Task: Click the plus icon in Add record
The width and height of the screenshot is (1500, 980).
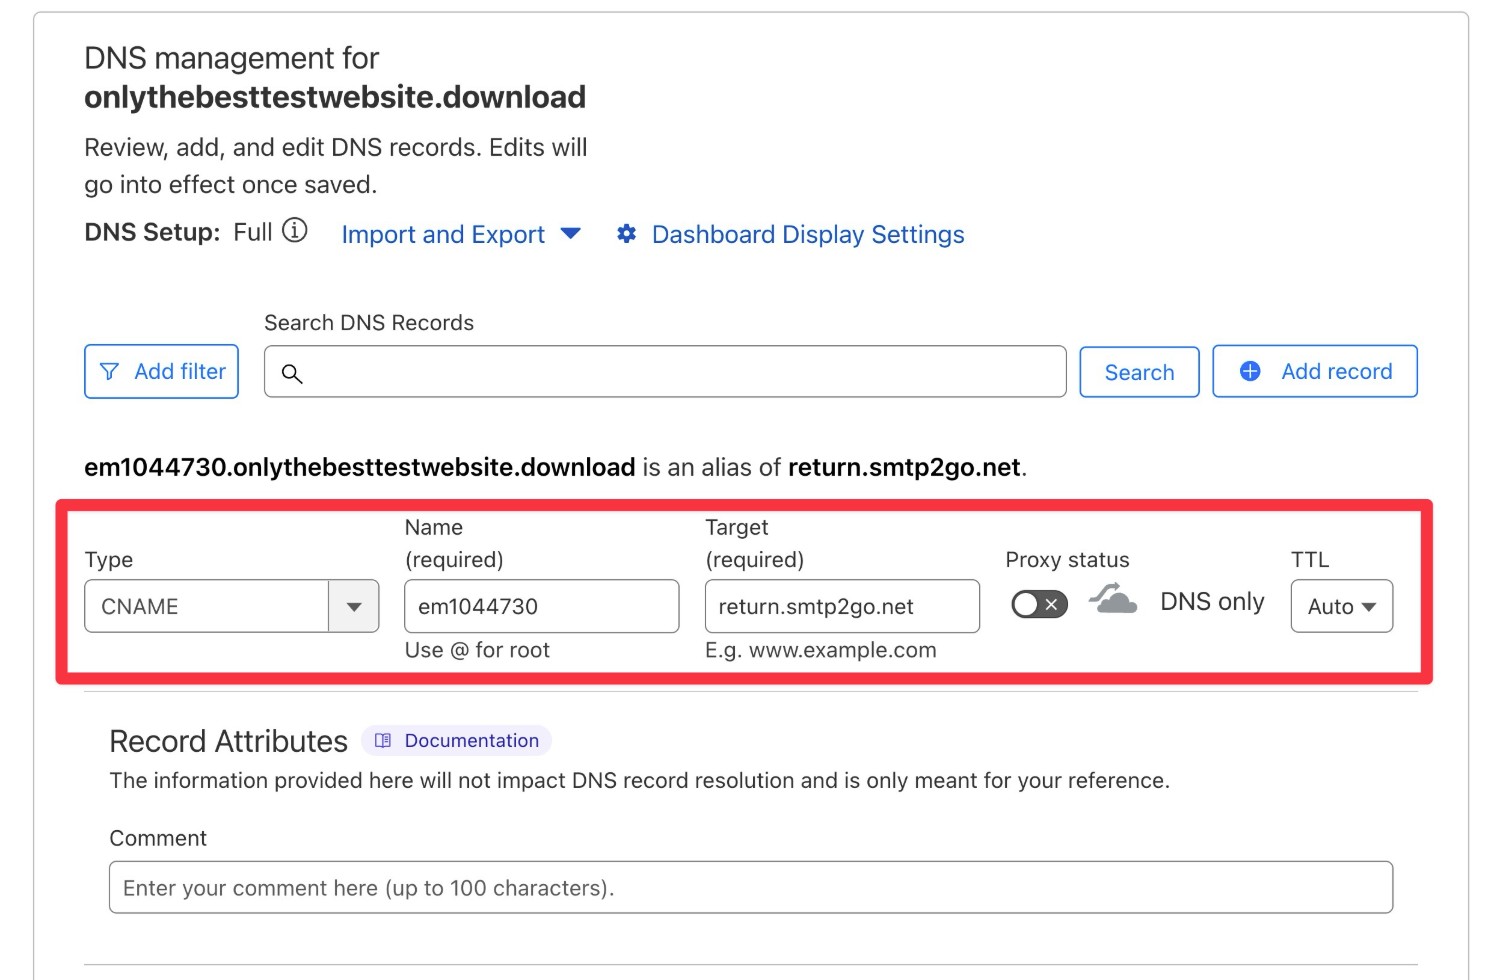Action: pyautogui.click(x=1250, y=371)
